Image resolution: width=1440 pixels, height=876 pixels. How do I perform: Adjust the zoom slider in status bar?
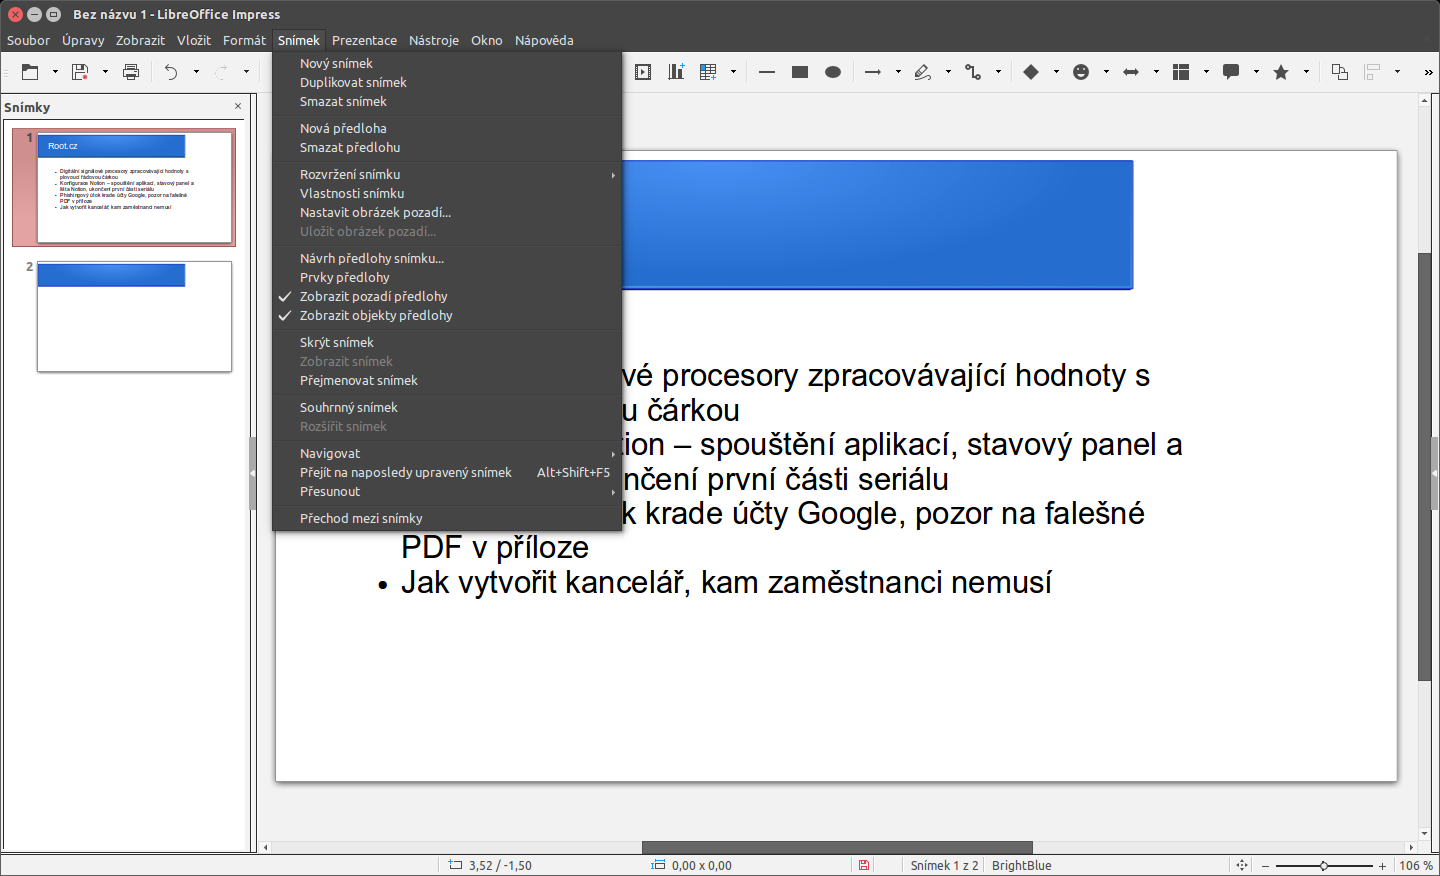click(1324, 866)
